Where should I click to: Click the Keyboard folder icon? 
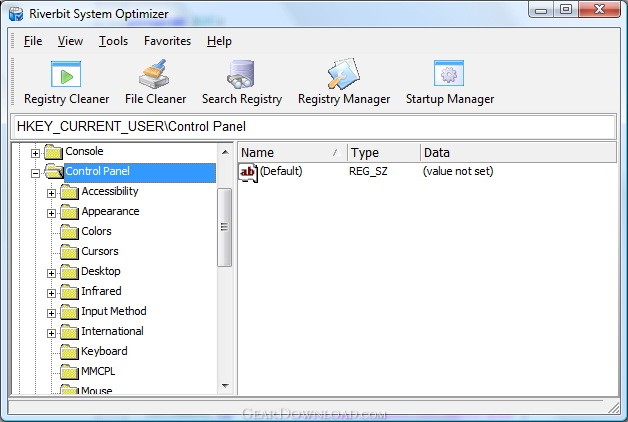coord(69,352)
